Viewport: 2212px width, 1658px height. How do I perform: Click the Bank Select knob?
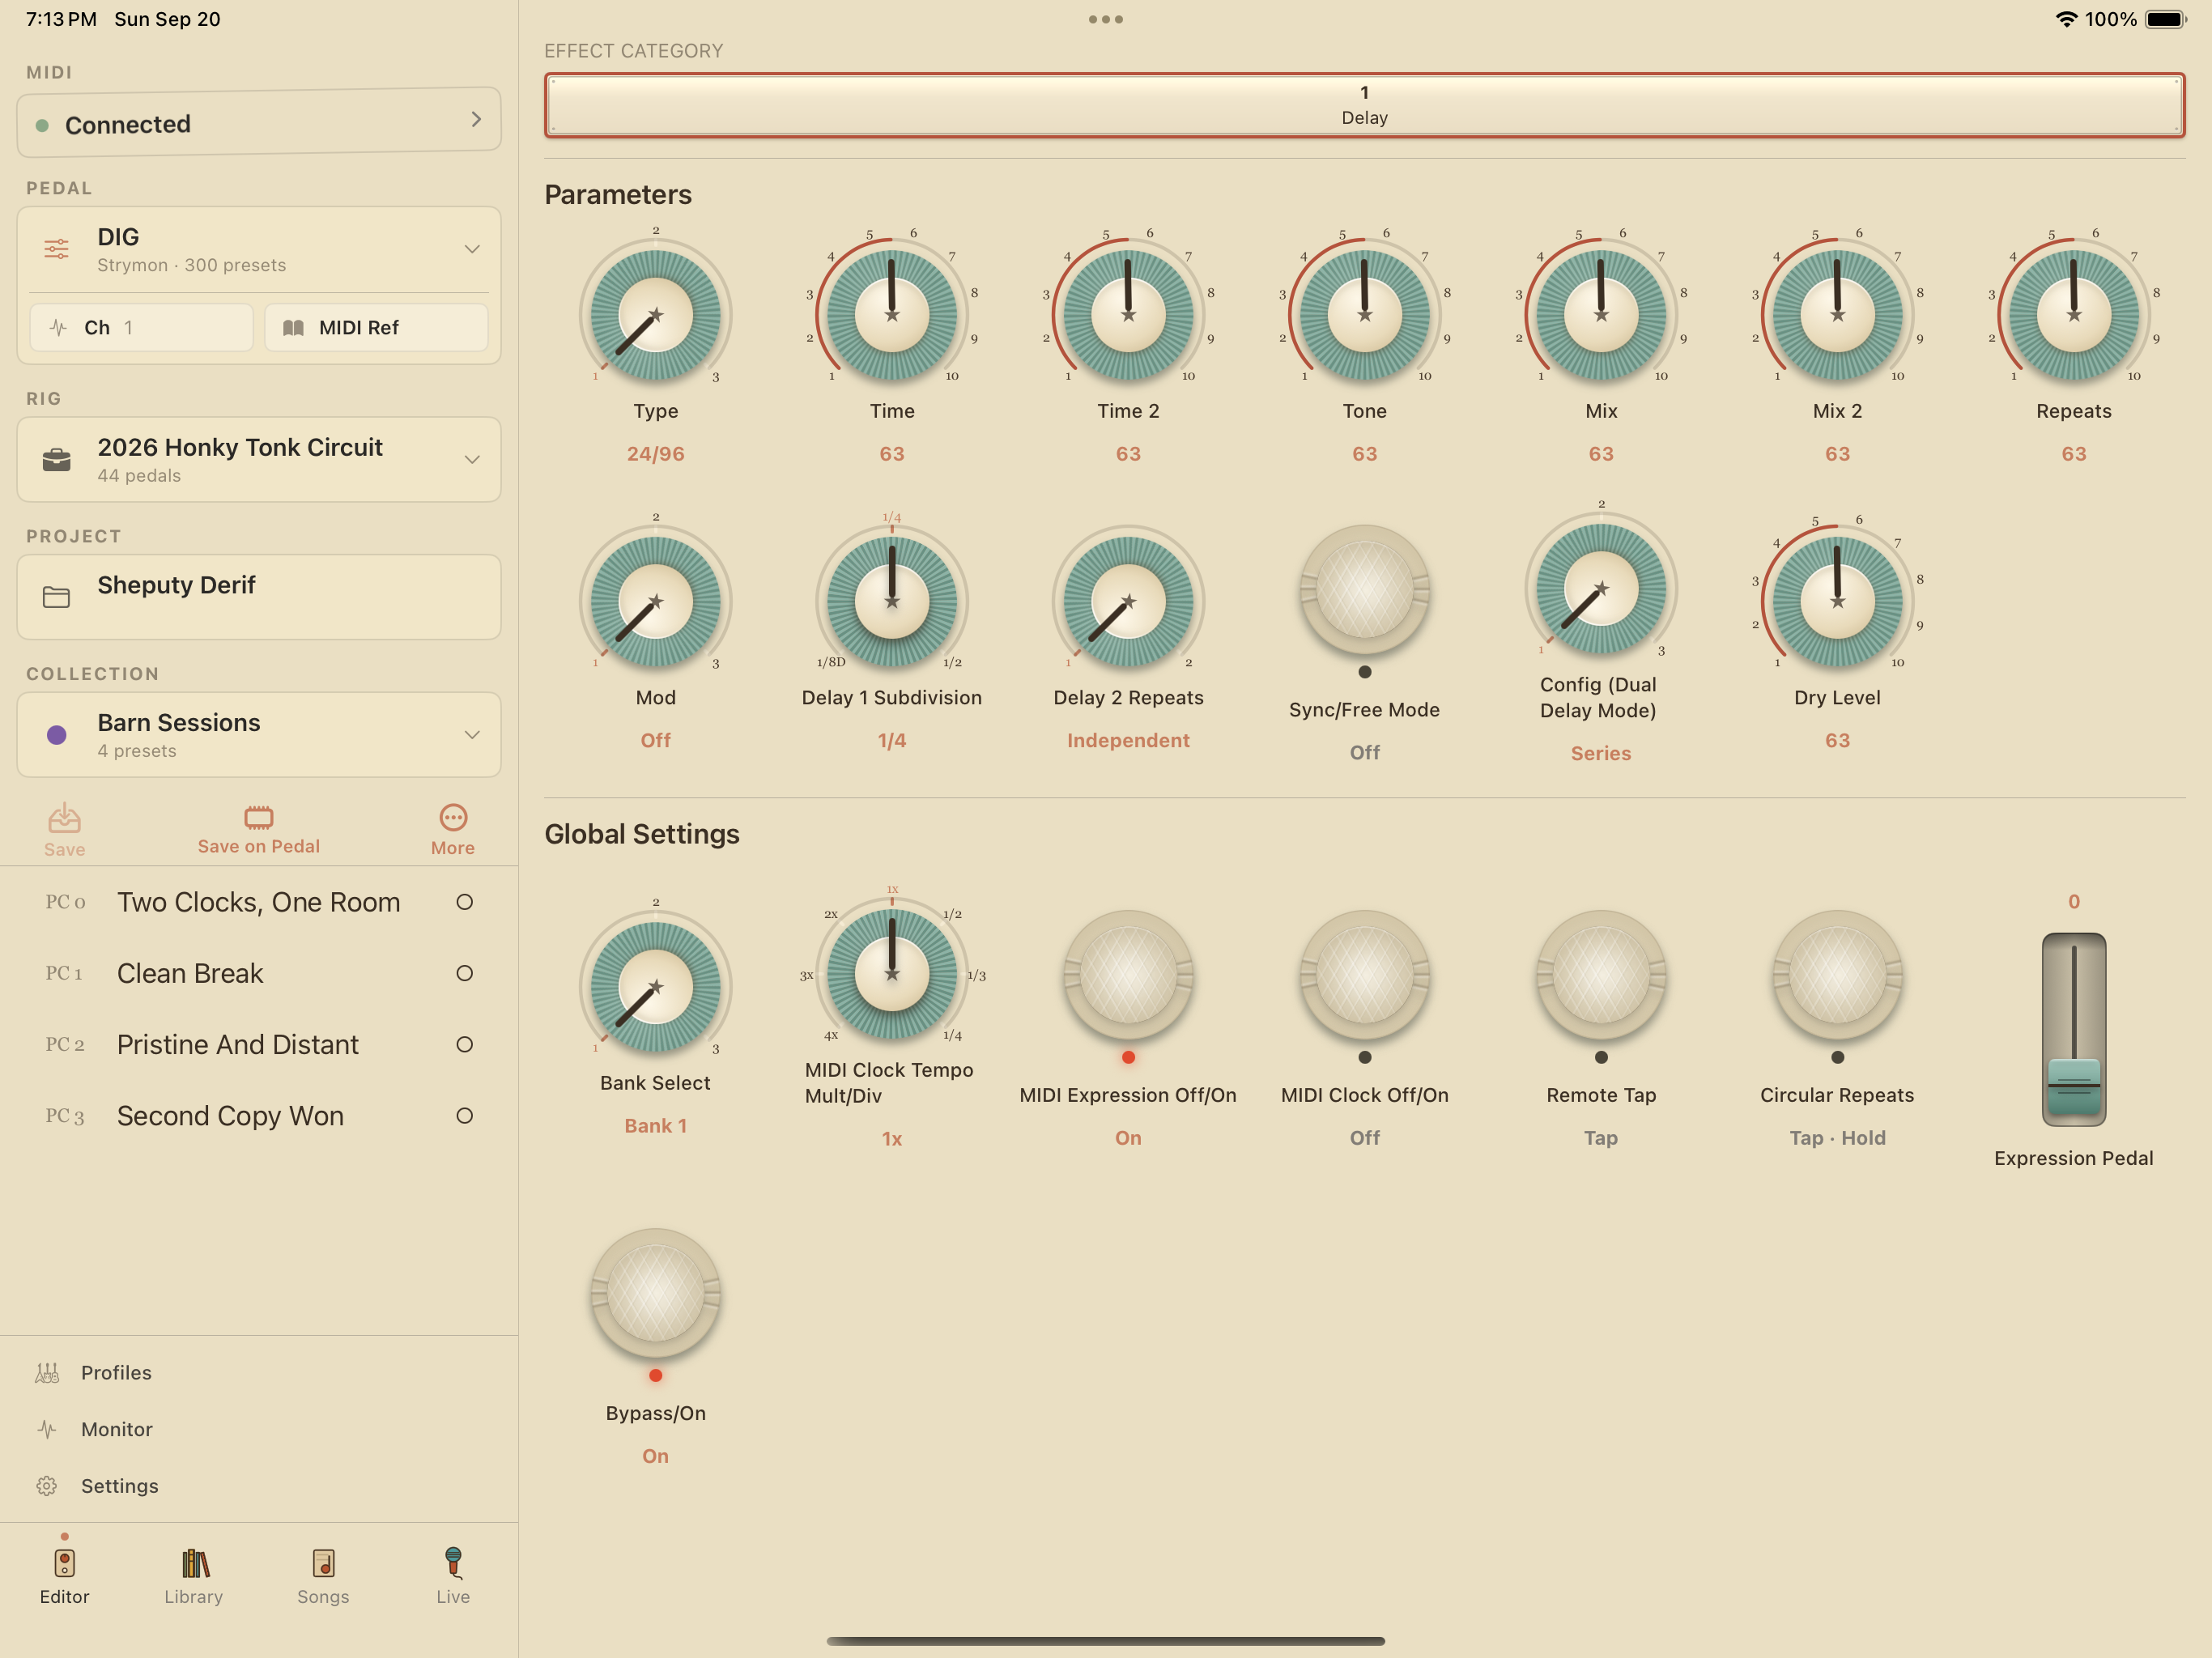pos(656,987)
